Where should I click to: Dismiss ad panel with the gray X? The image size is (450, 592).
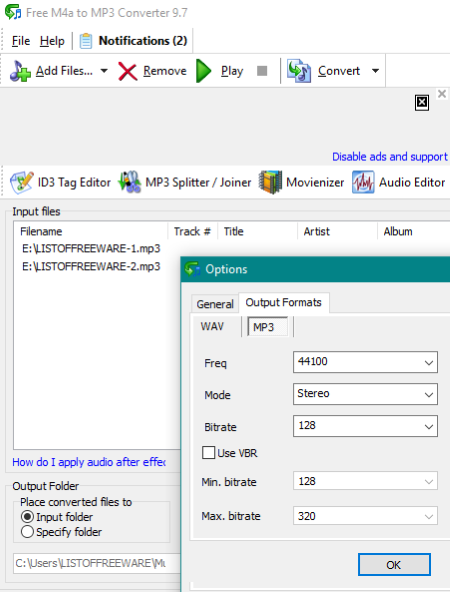tap(442, 94)
